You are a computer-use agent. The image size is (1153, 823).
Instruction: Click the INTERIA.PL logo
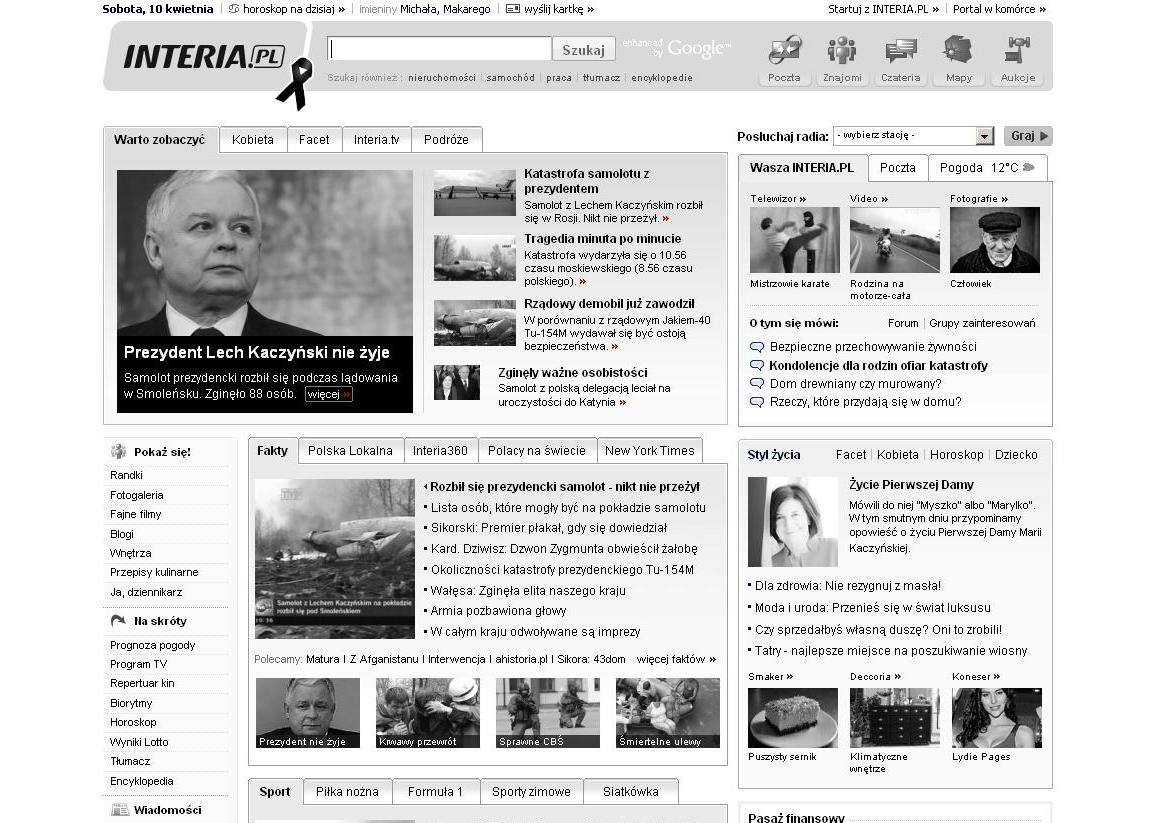coord(204,57)
